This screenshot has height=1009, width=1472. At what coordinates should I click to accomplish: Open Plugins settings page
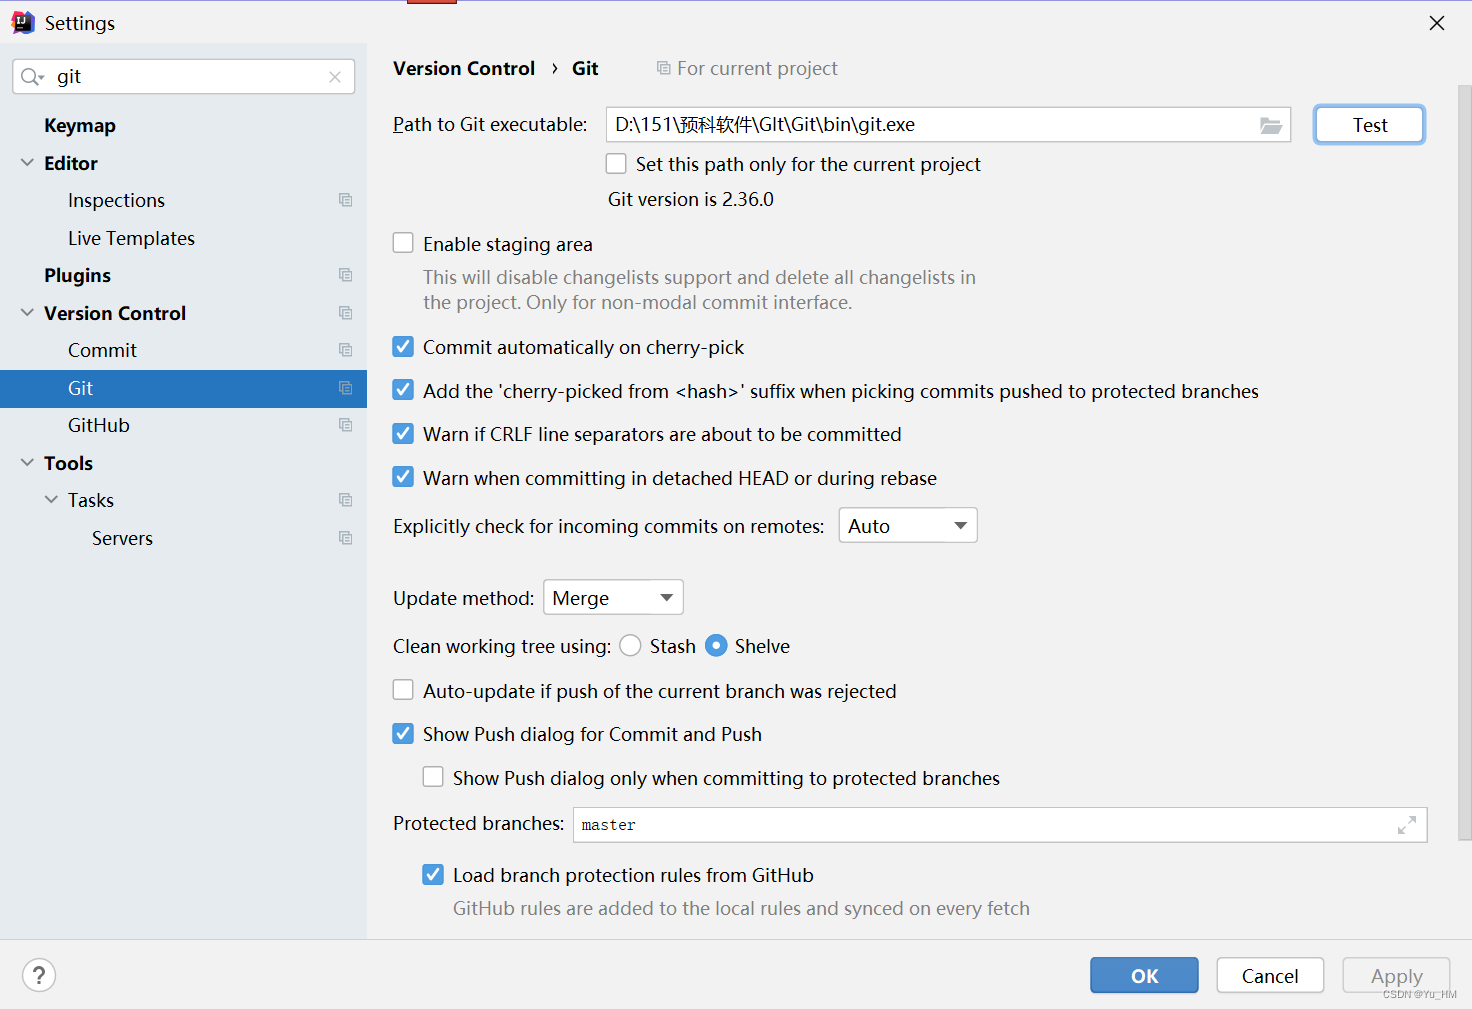[x=77, y=275]
